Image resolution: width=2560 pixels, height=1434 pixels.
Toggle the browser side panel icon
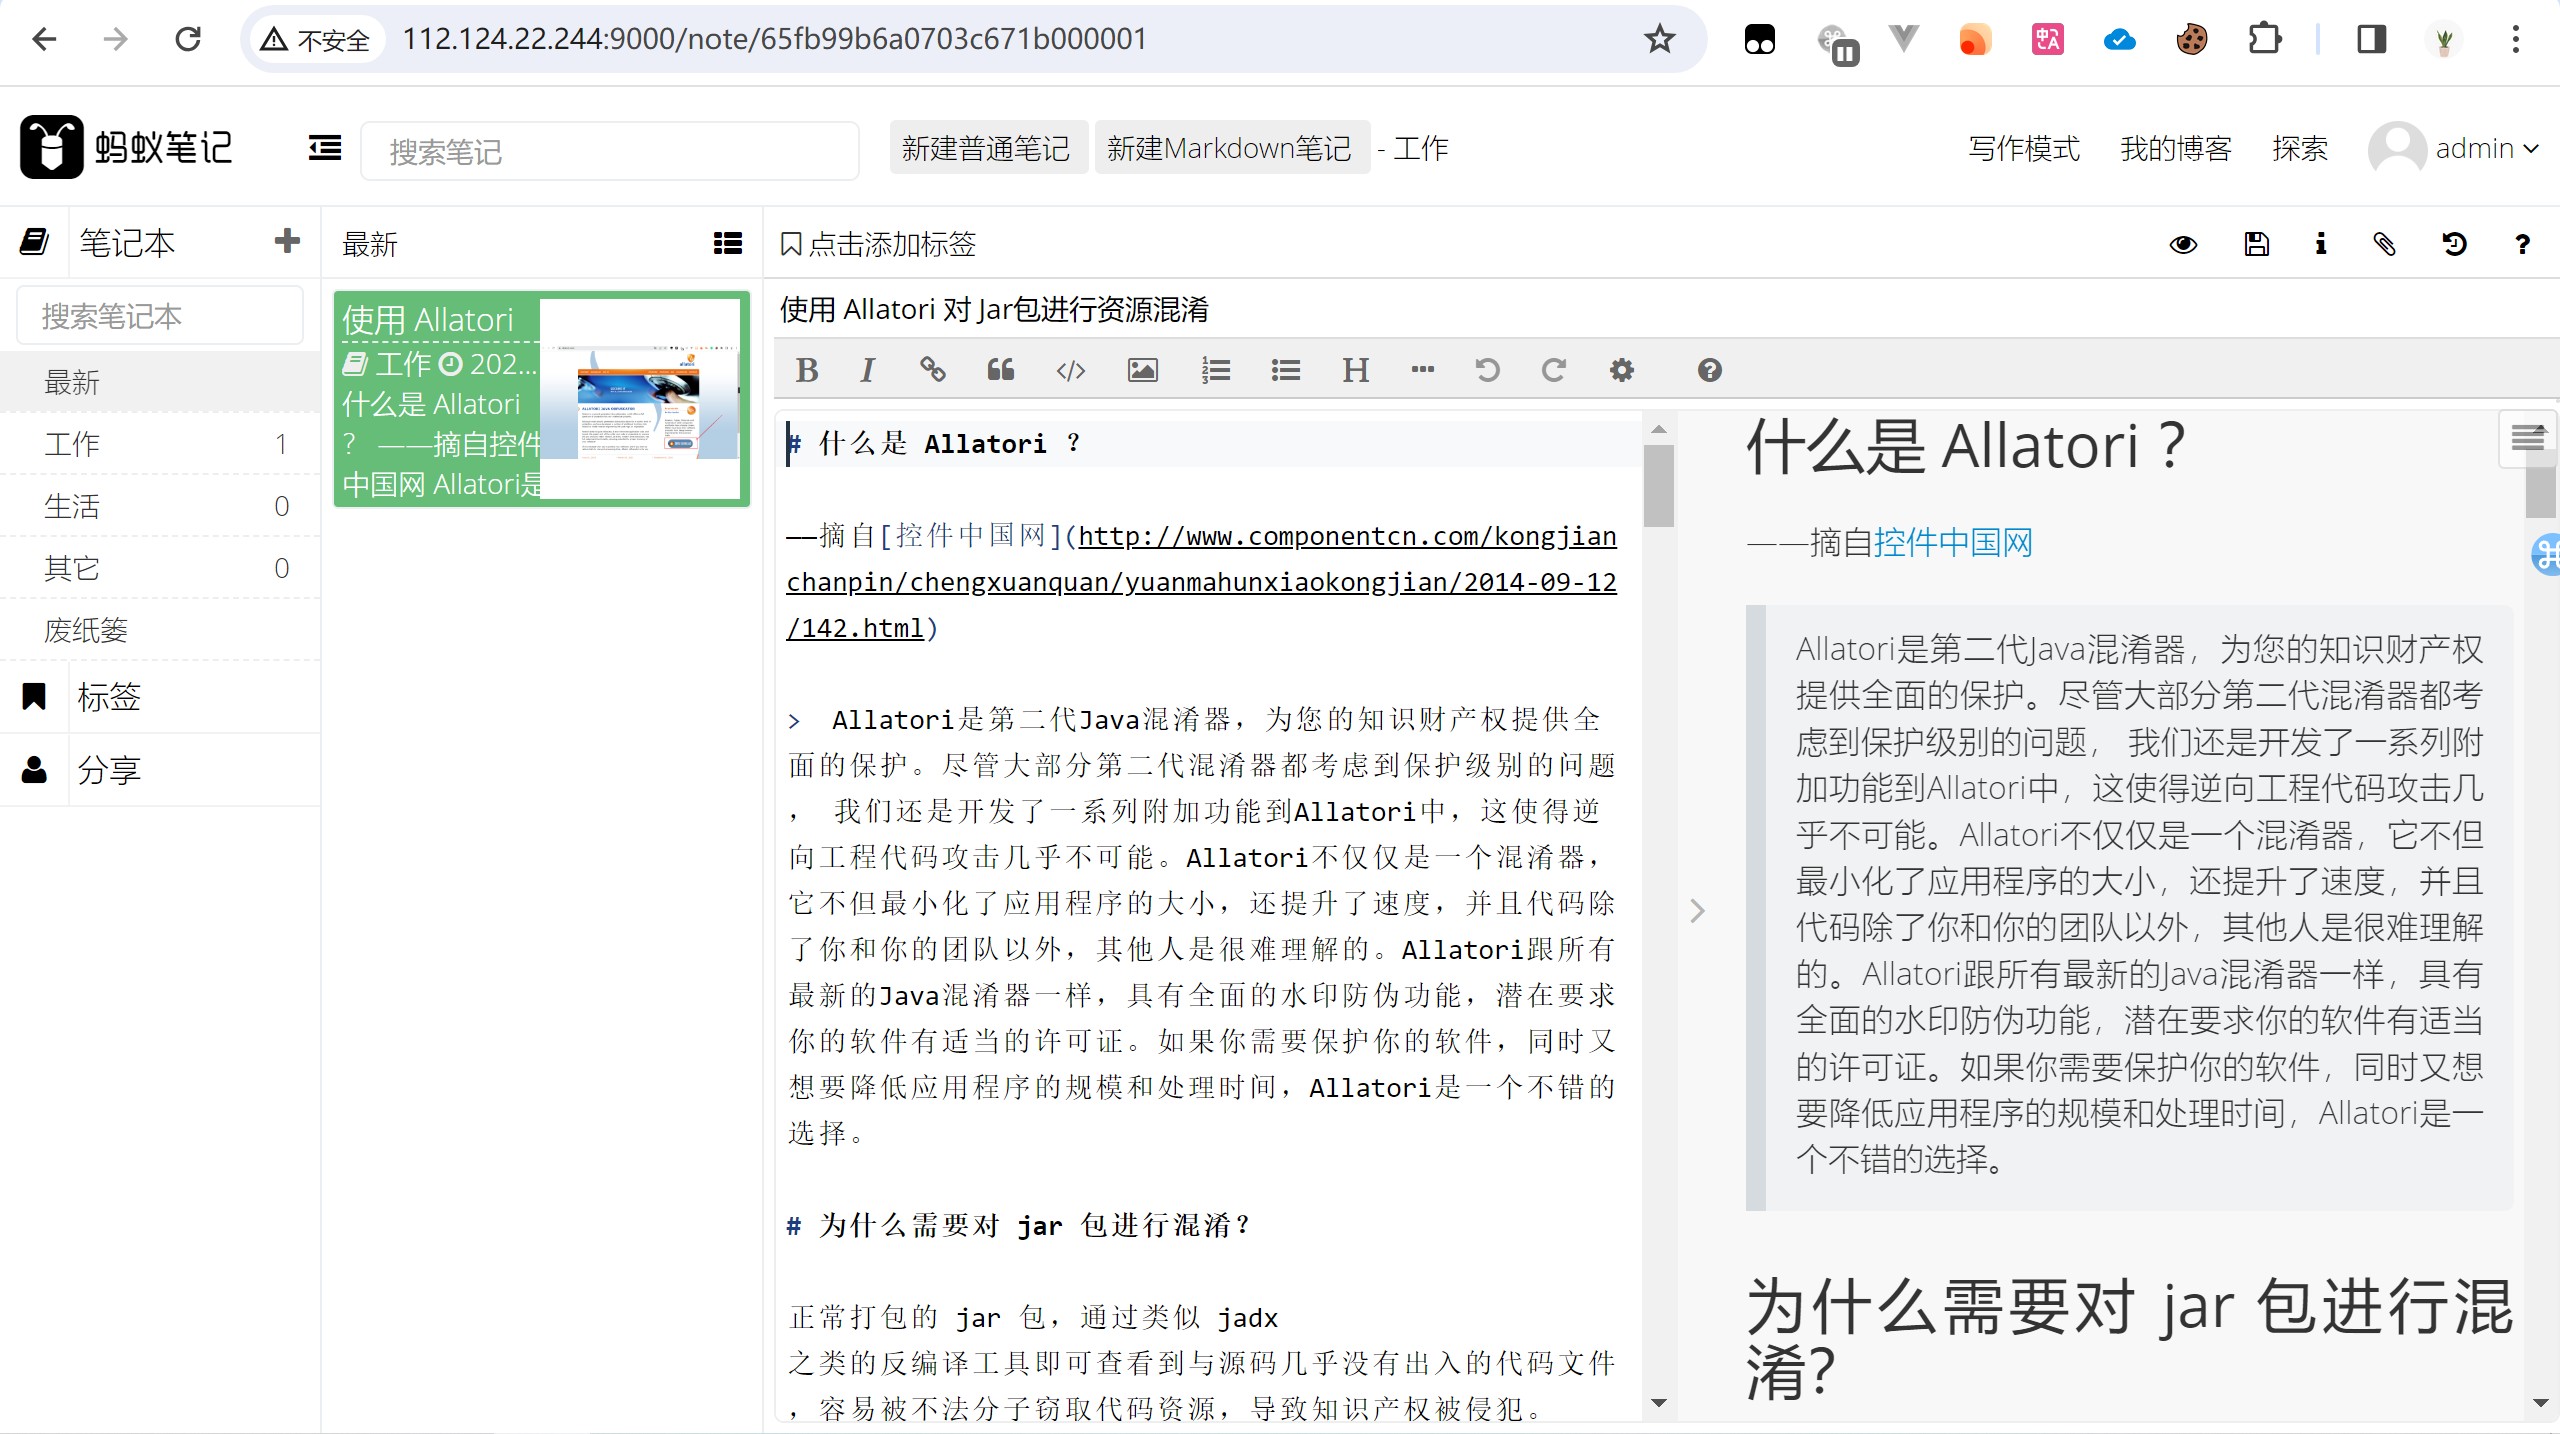click(x=2371, y=39)
